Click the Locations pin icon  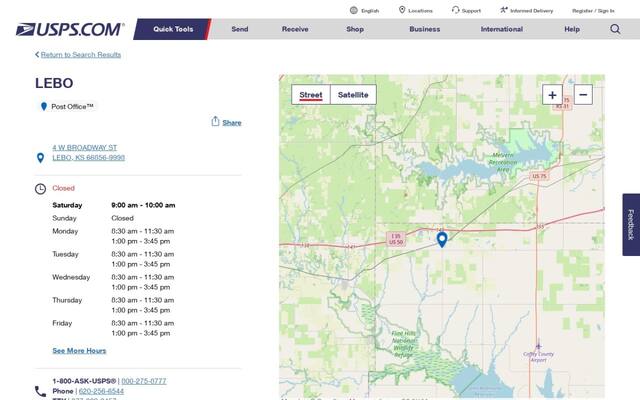[402, 10]
